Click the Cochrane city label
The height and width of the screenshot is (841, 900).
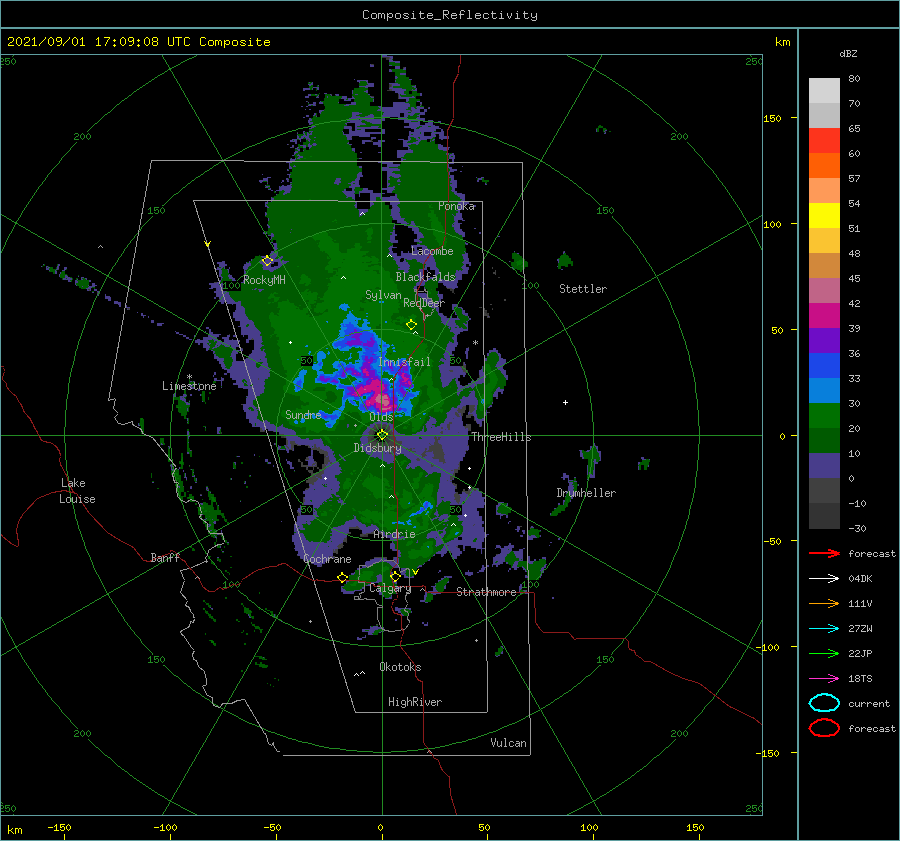point(327,559)
